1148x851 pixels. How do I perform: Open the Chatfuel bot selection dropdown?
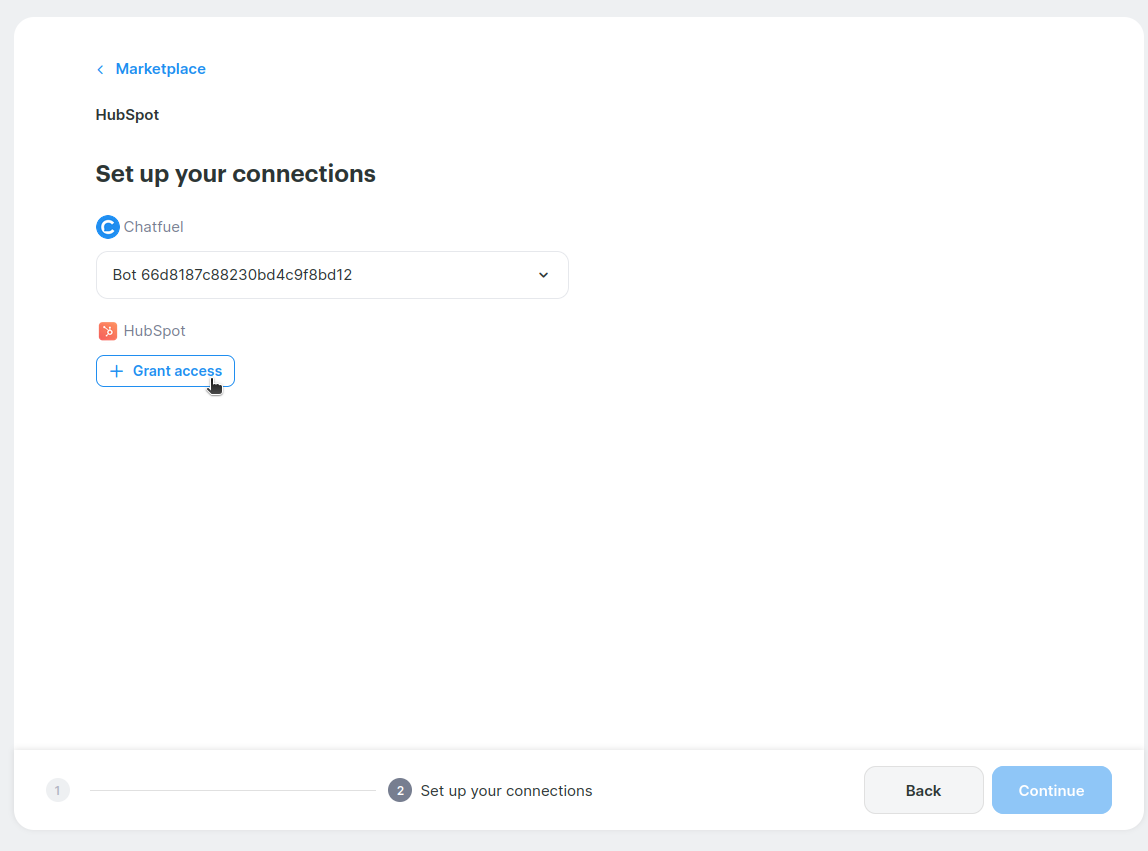(332, 275)
